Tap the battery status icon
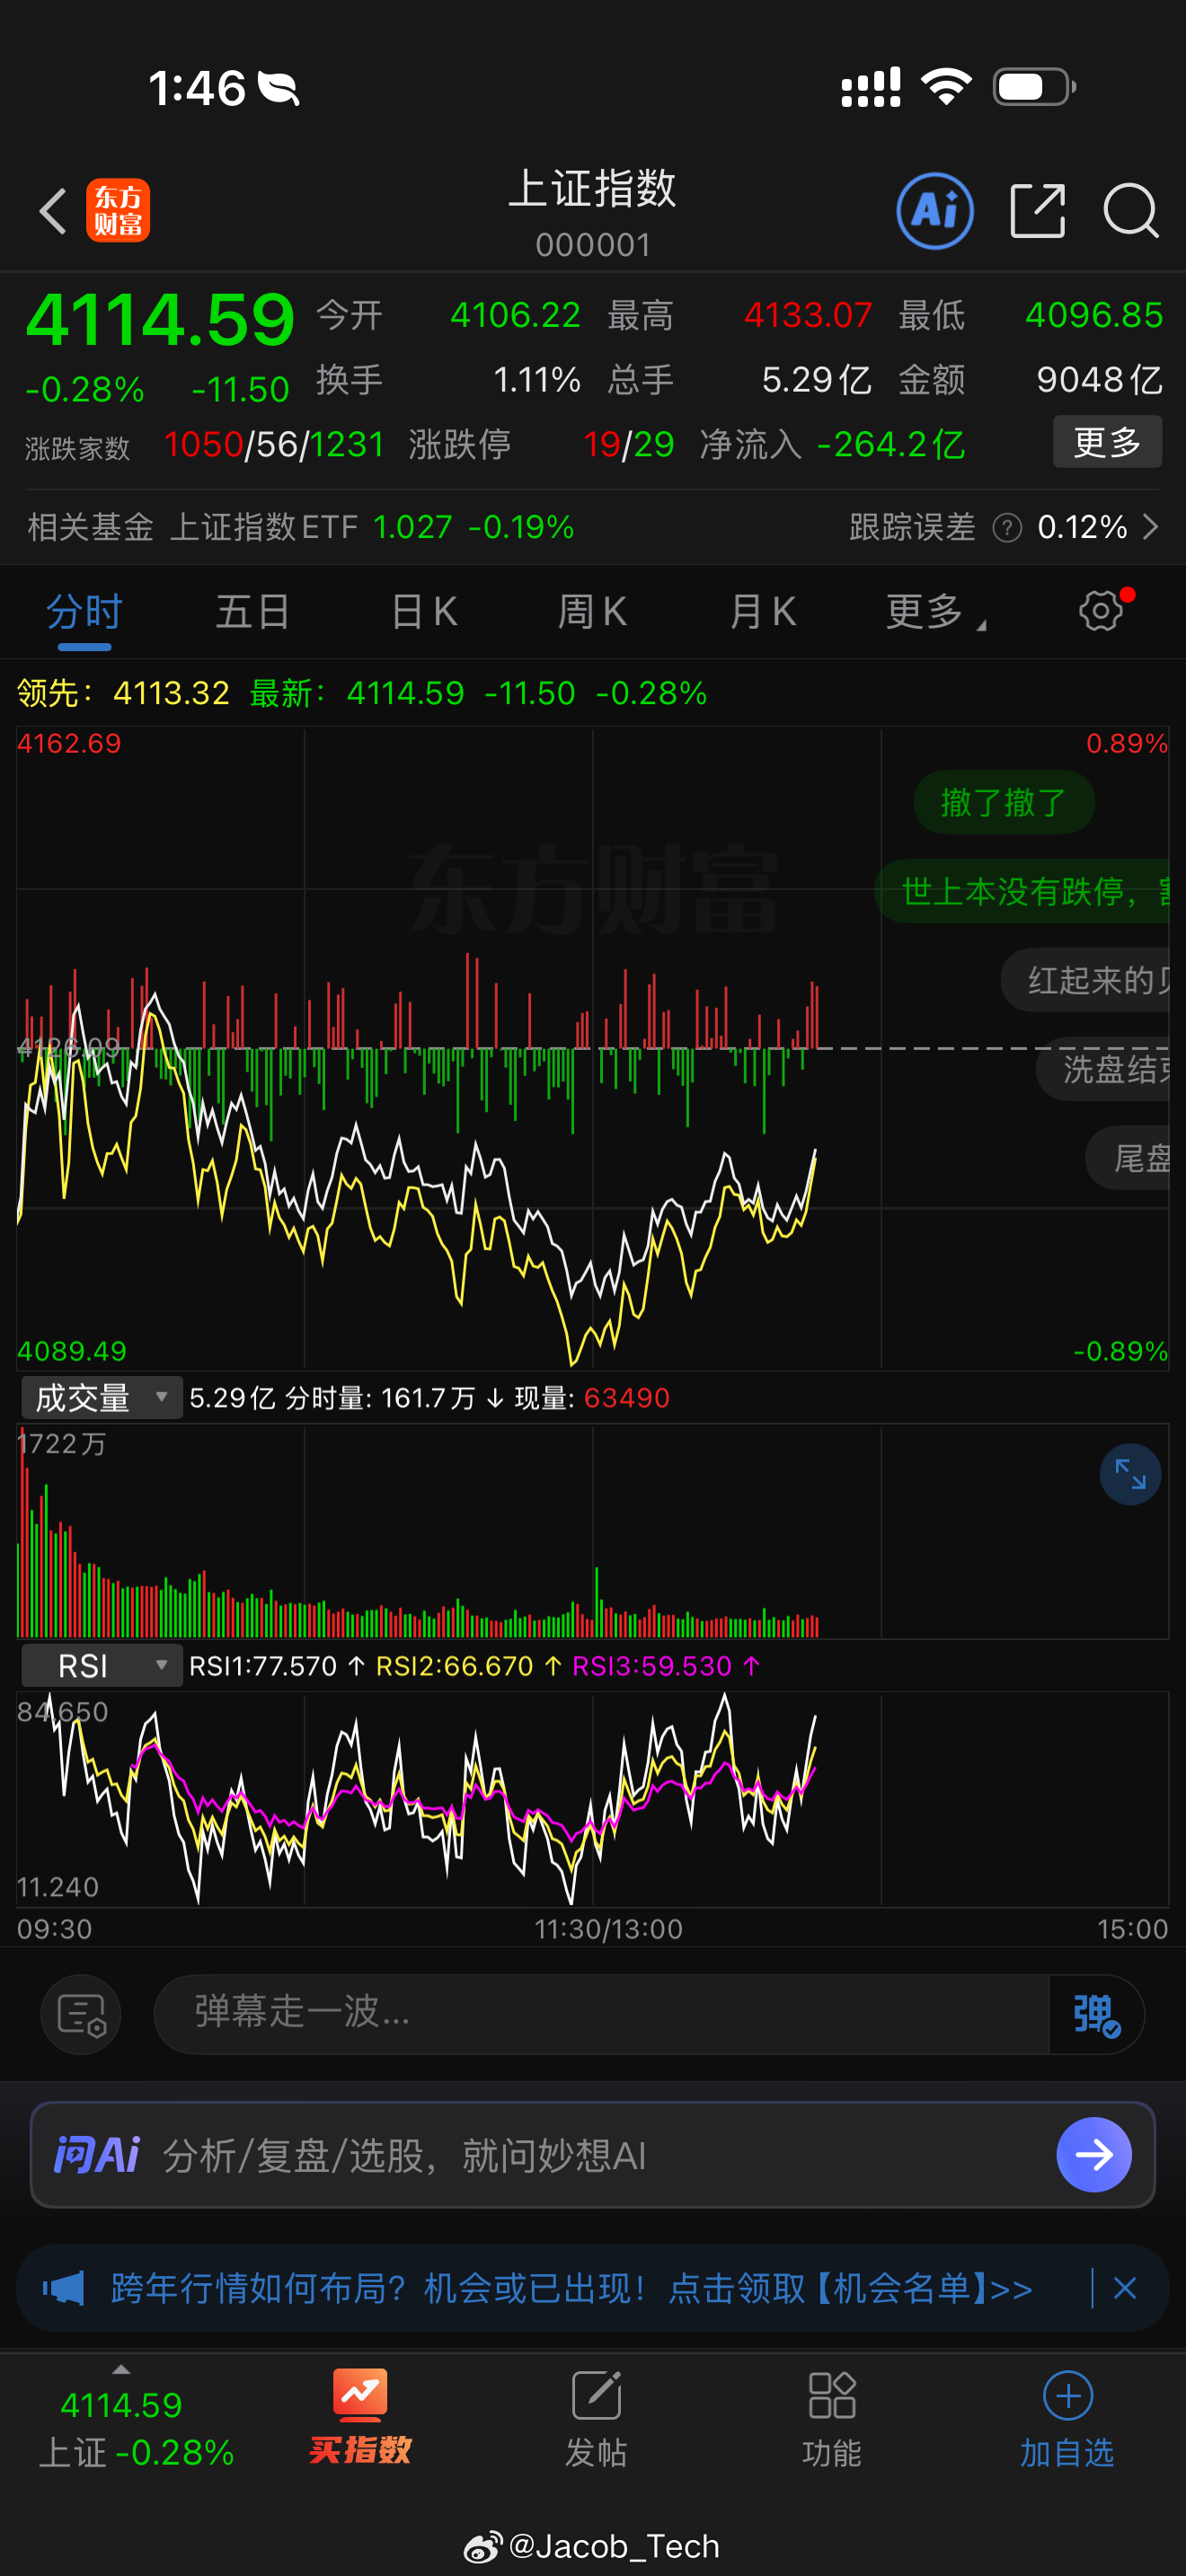1186x2576 pixels. point(1034,87)
